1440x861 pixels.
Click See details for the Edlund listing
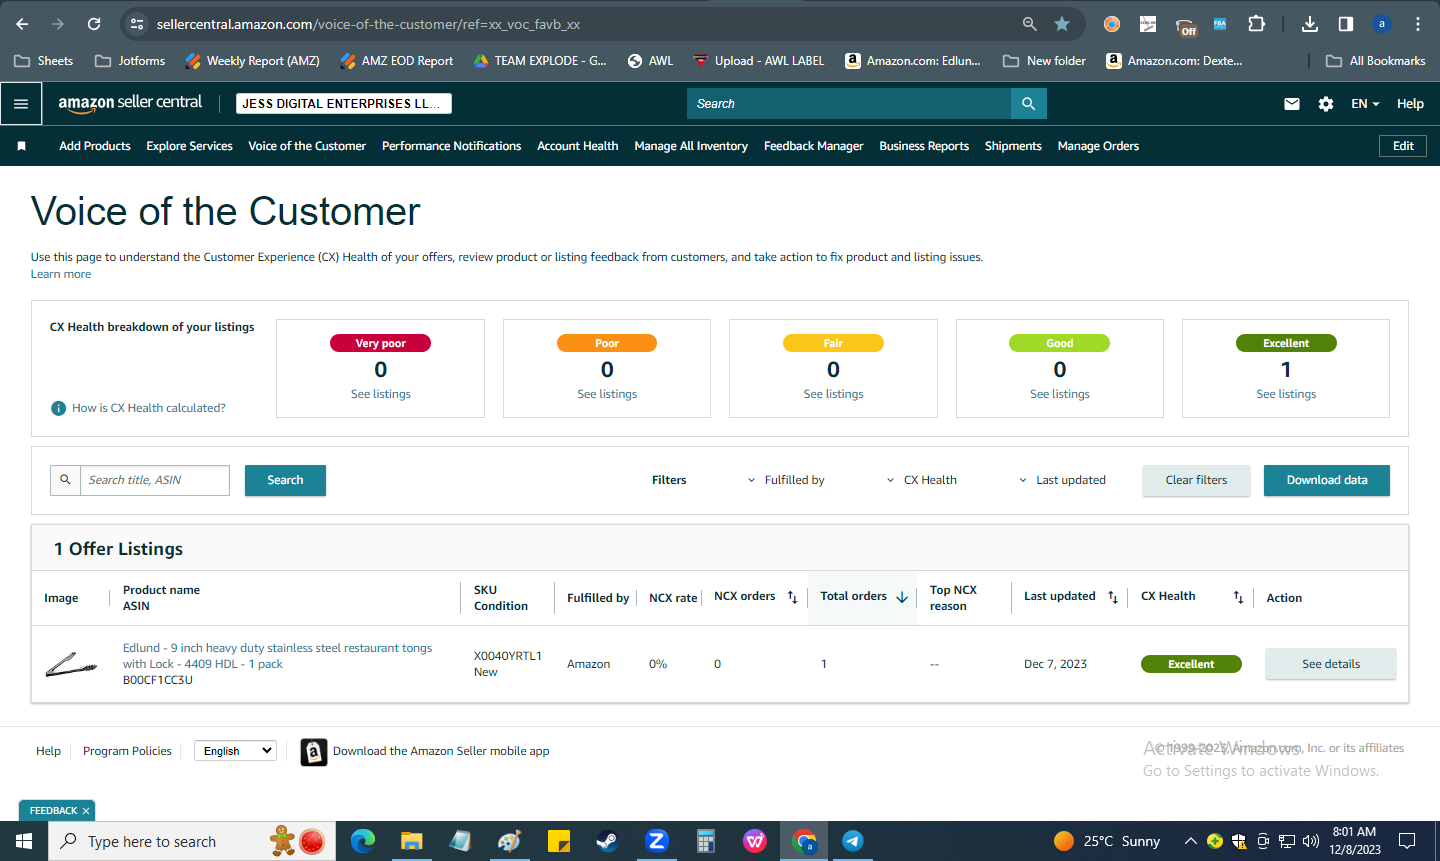(1331, 664)
